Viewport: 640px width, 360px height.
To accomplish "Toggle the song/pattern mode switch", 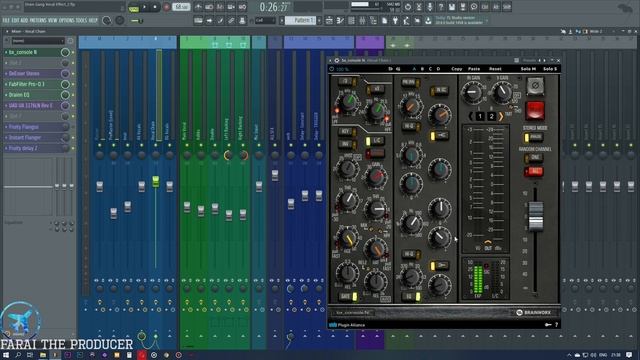I will tap(133, 7).
